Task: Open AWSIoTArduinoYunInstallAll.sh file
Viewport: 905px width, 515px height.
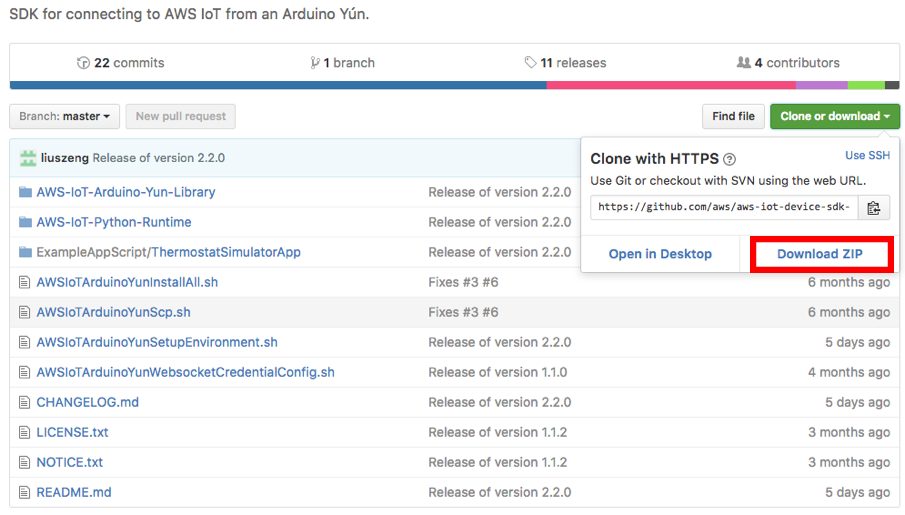Action: click(x=127, y=282)
